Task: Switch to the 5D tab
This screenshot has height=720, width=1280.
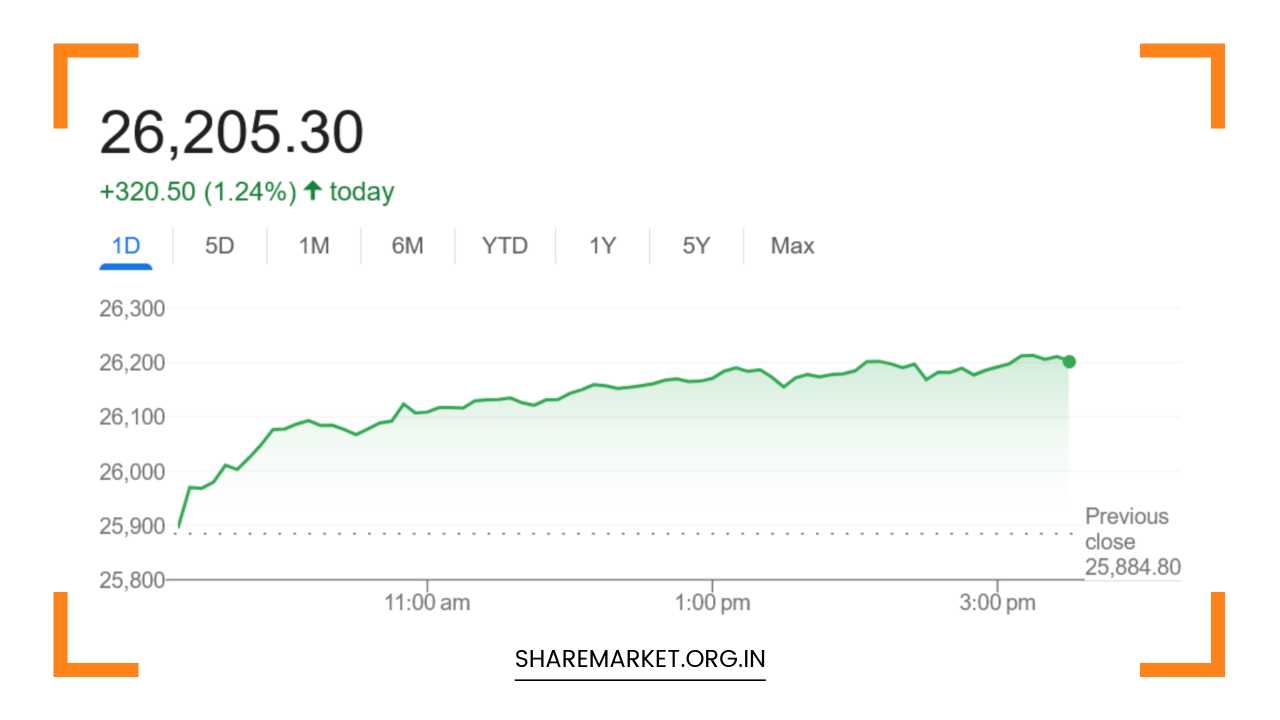Action: point(219,246)
